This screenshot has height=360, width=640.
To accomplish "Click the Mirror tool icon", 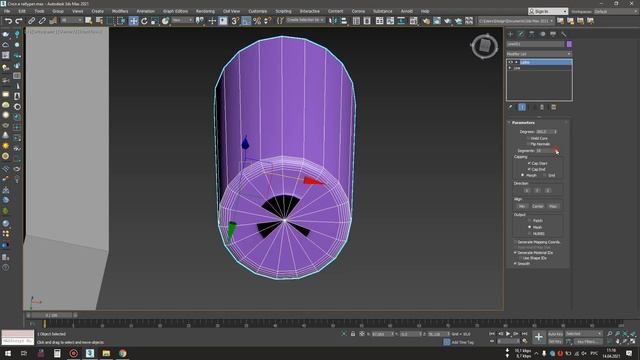I will pyautogui.click(x=333, y=21).
